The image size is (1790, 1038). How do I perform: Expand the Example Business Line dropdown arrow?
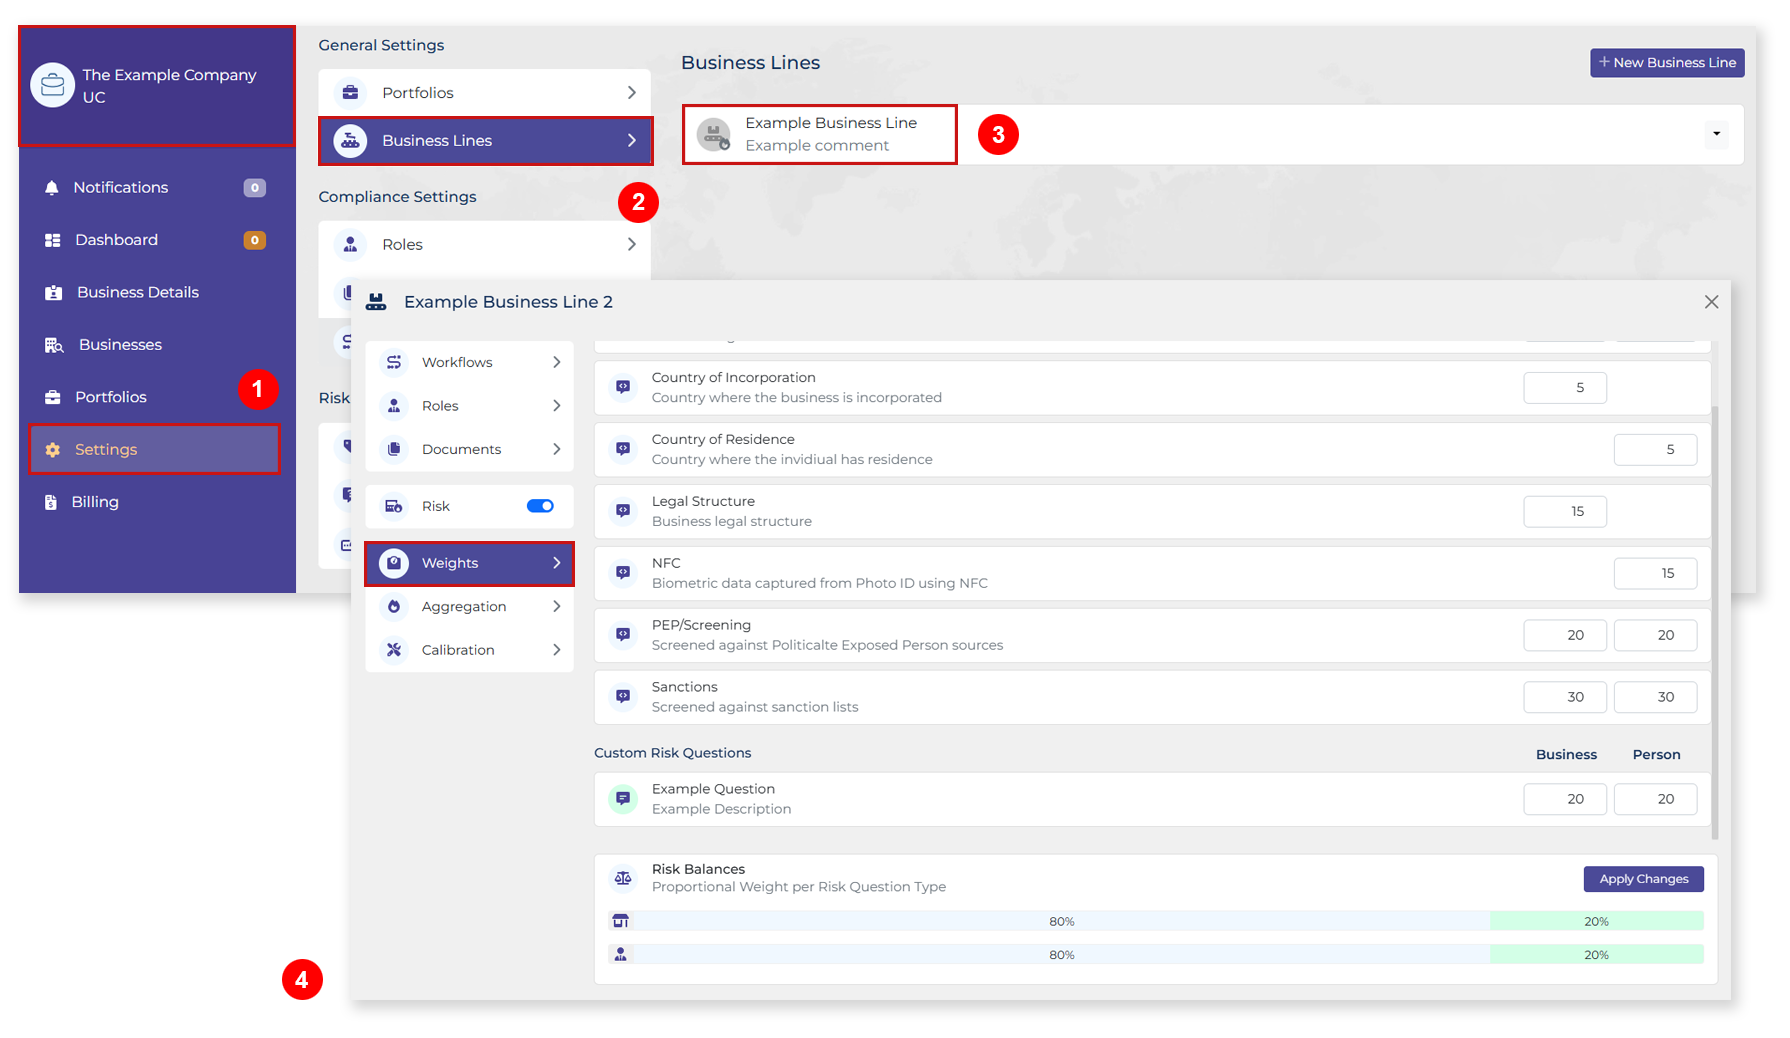click(x=1716, y=134)
